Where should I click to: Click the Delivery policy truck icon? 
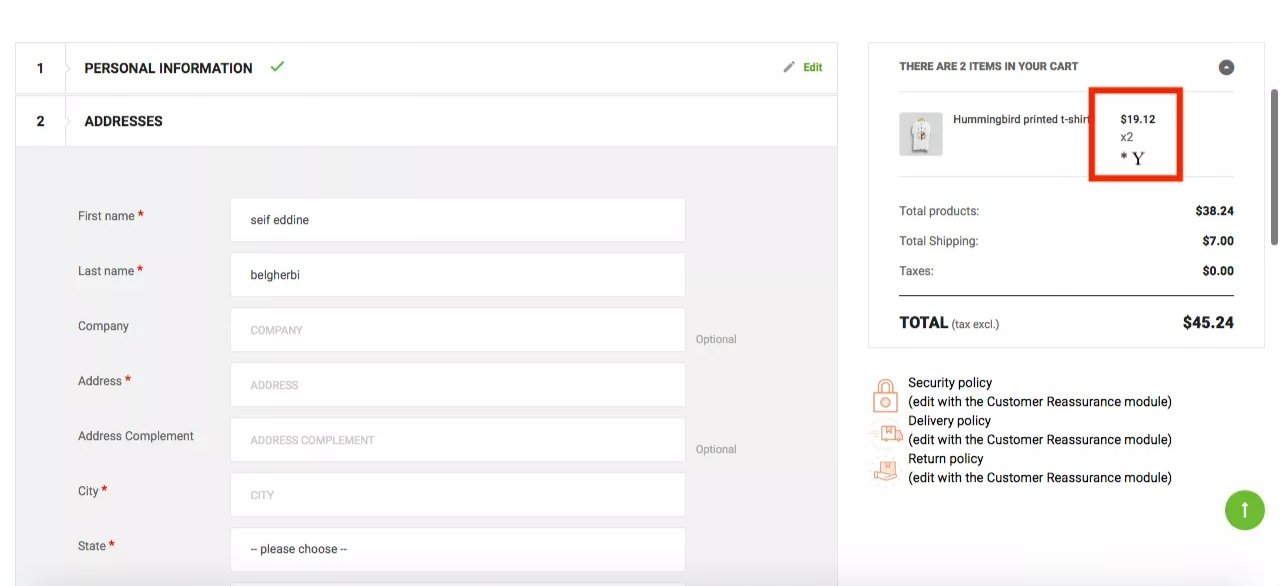(886, 433)
